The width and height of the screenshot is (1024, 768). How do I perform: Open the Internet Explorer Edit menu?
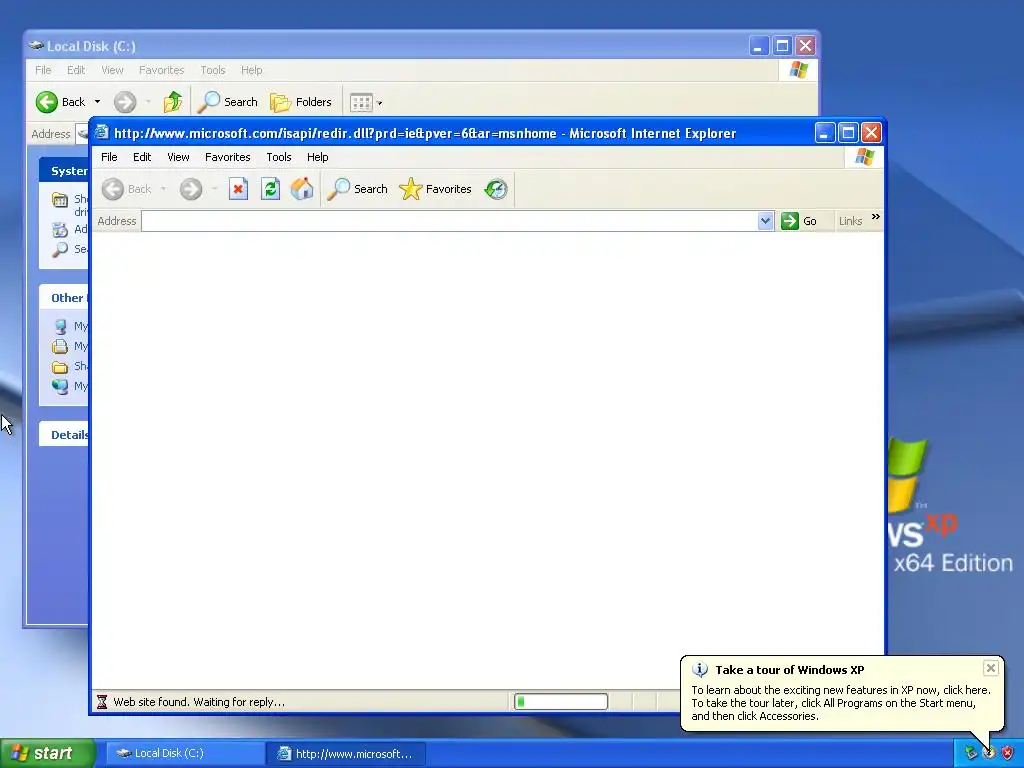pos(142,157)
